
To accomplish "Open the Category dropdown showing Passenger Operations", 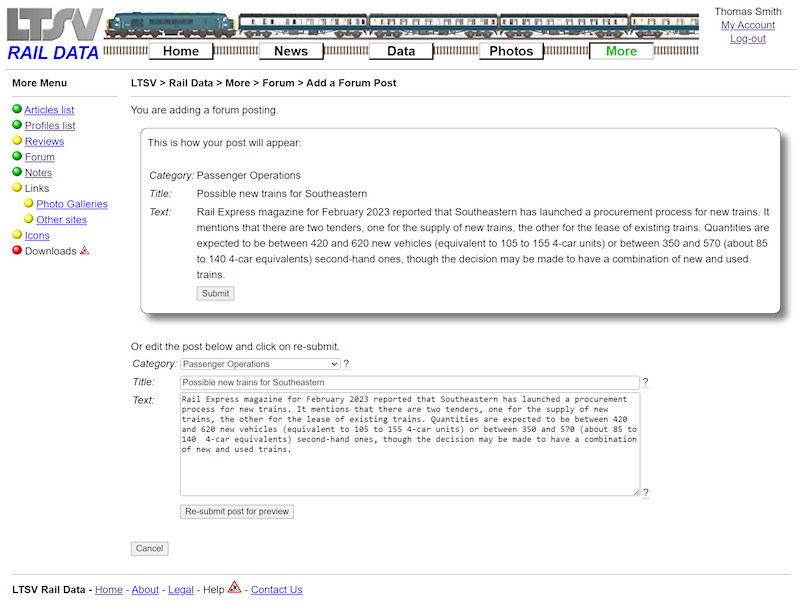I will point(260,364).
